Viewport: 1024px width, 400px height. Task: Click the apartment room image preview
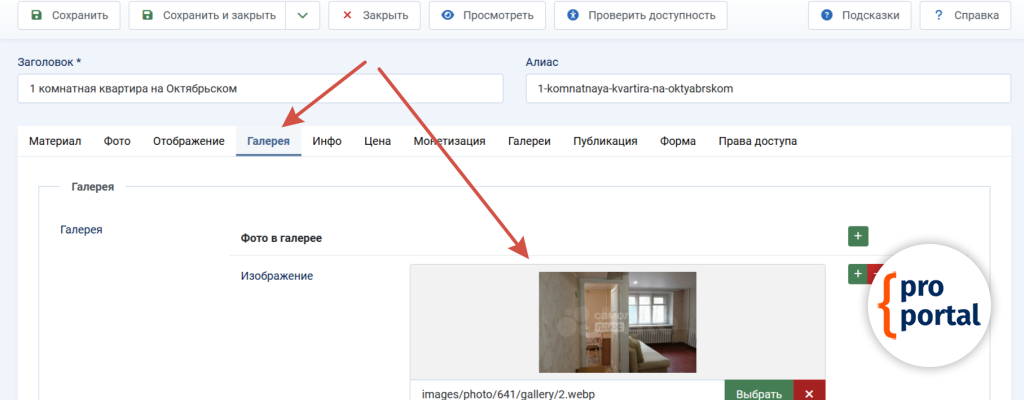pyautogui.click(x=617, y=322)
